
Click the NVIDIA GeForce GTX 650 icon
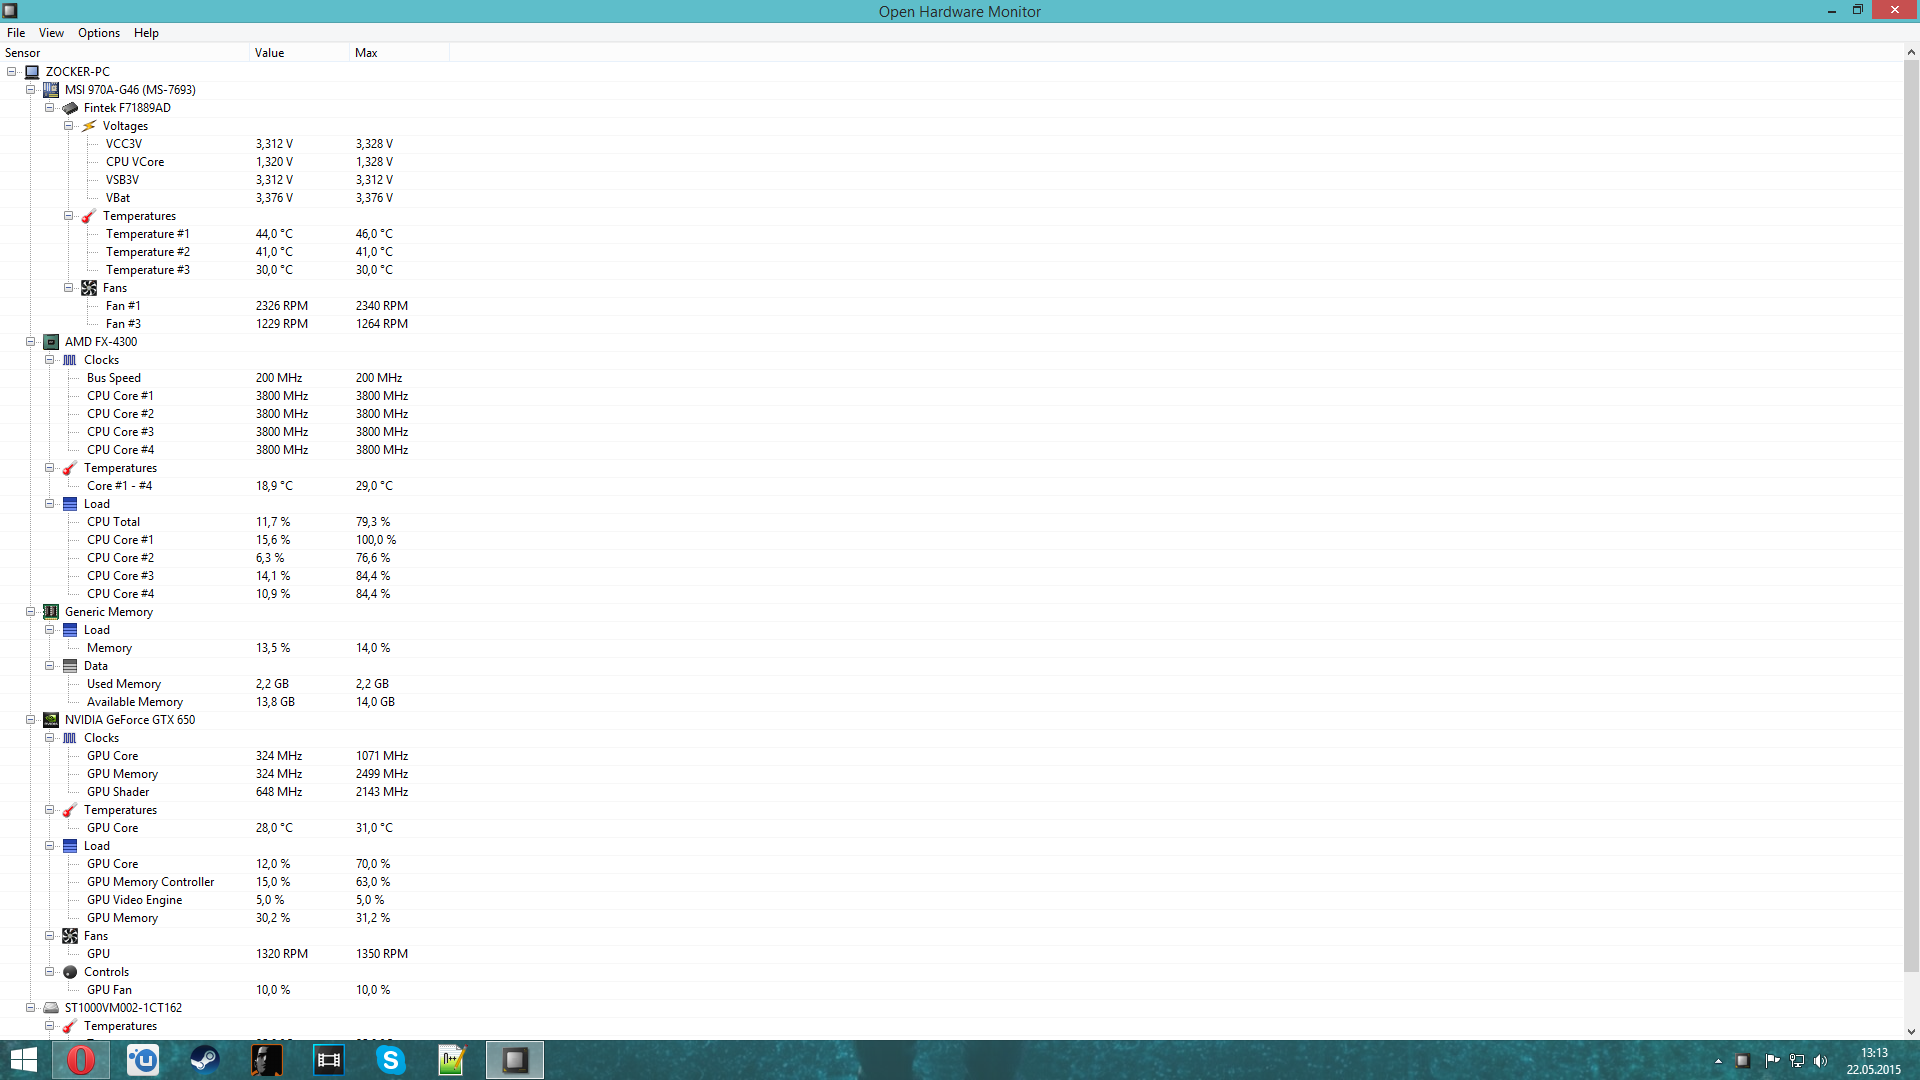(x=51, y=720)
